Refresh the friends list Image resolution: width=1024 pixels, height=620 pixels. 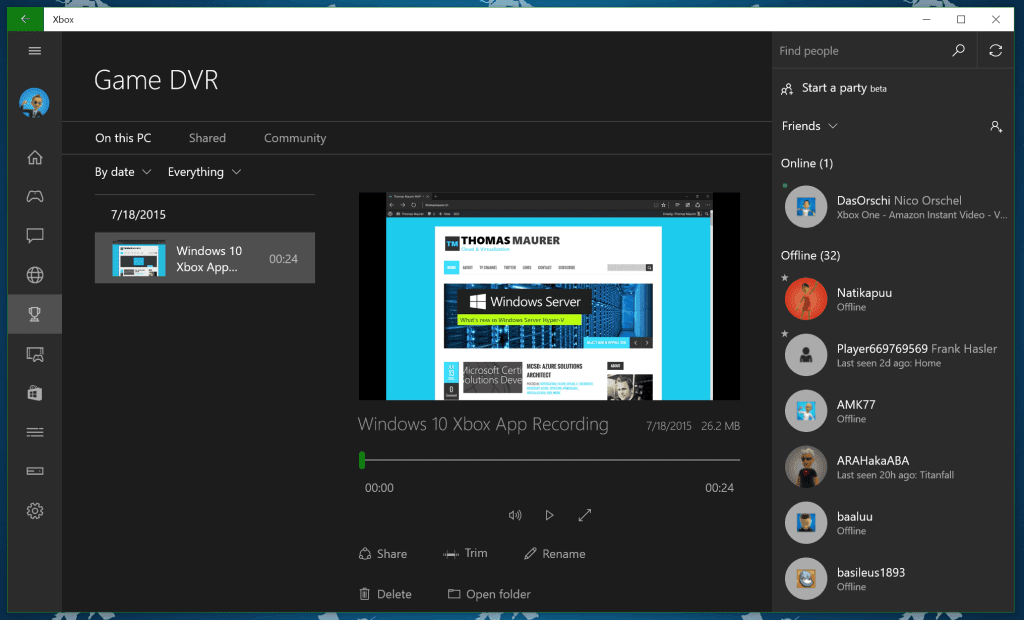coord(995,50)
